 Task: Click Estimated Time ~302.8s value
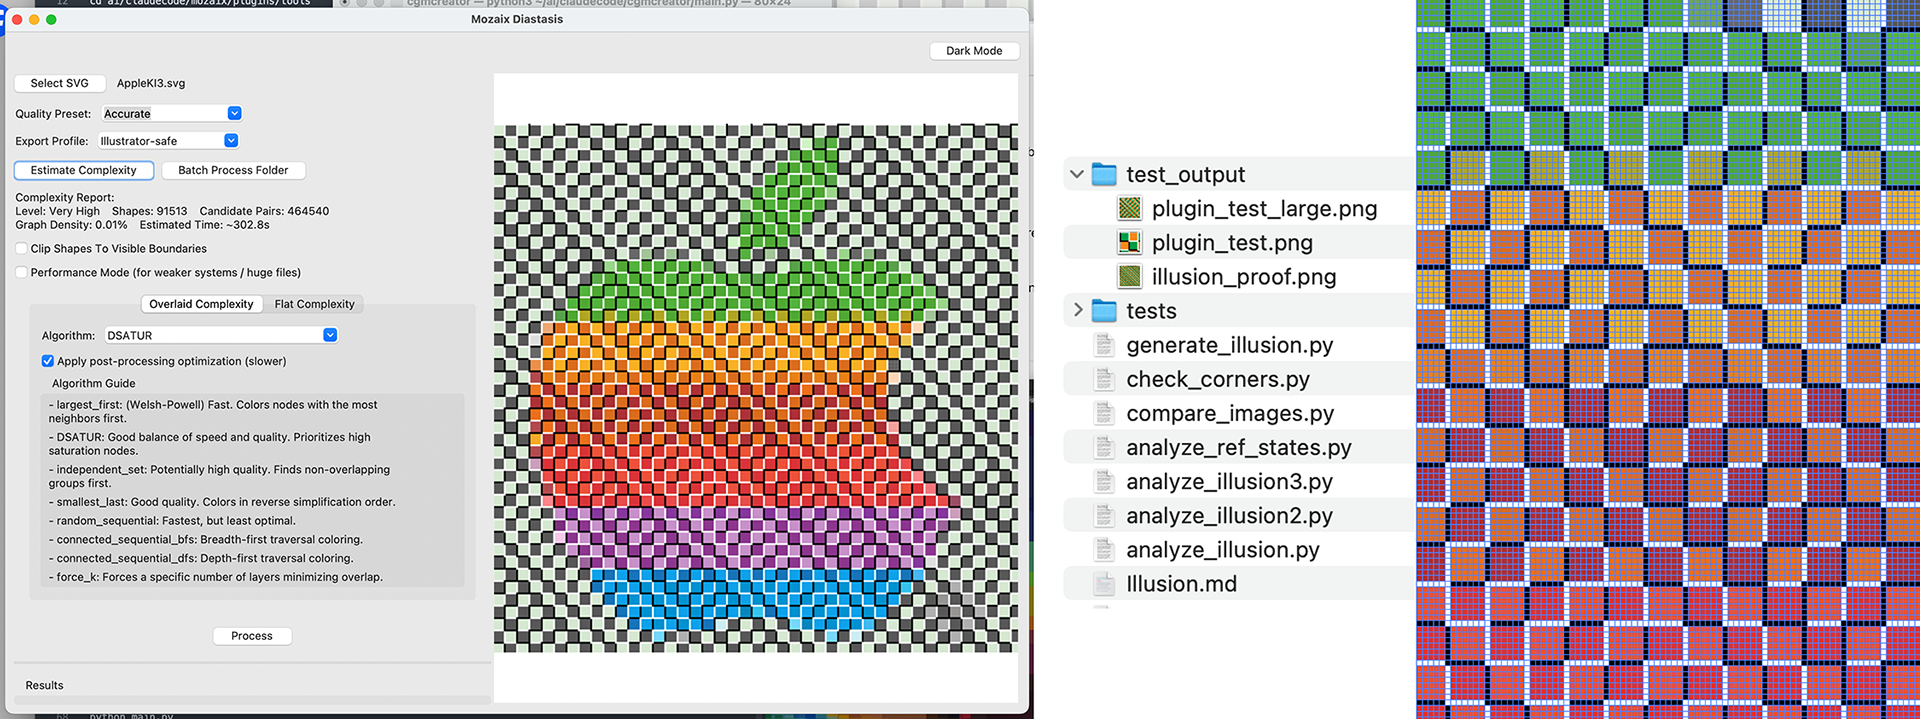205,225
